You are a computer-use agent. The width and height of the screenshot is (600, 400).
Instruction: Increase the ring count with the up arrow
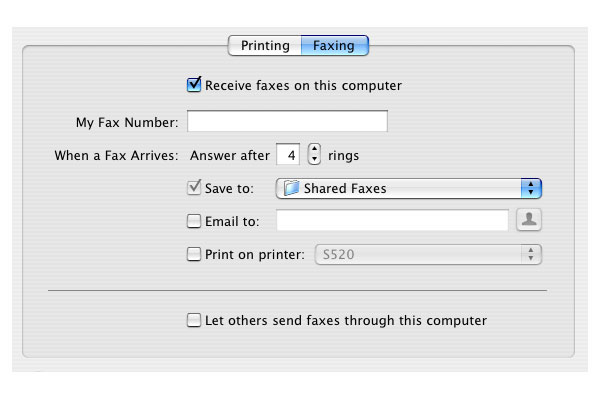click(314, 149)
